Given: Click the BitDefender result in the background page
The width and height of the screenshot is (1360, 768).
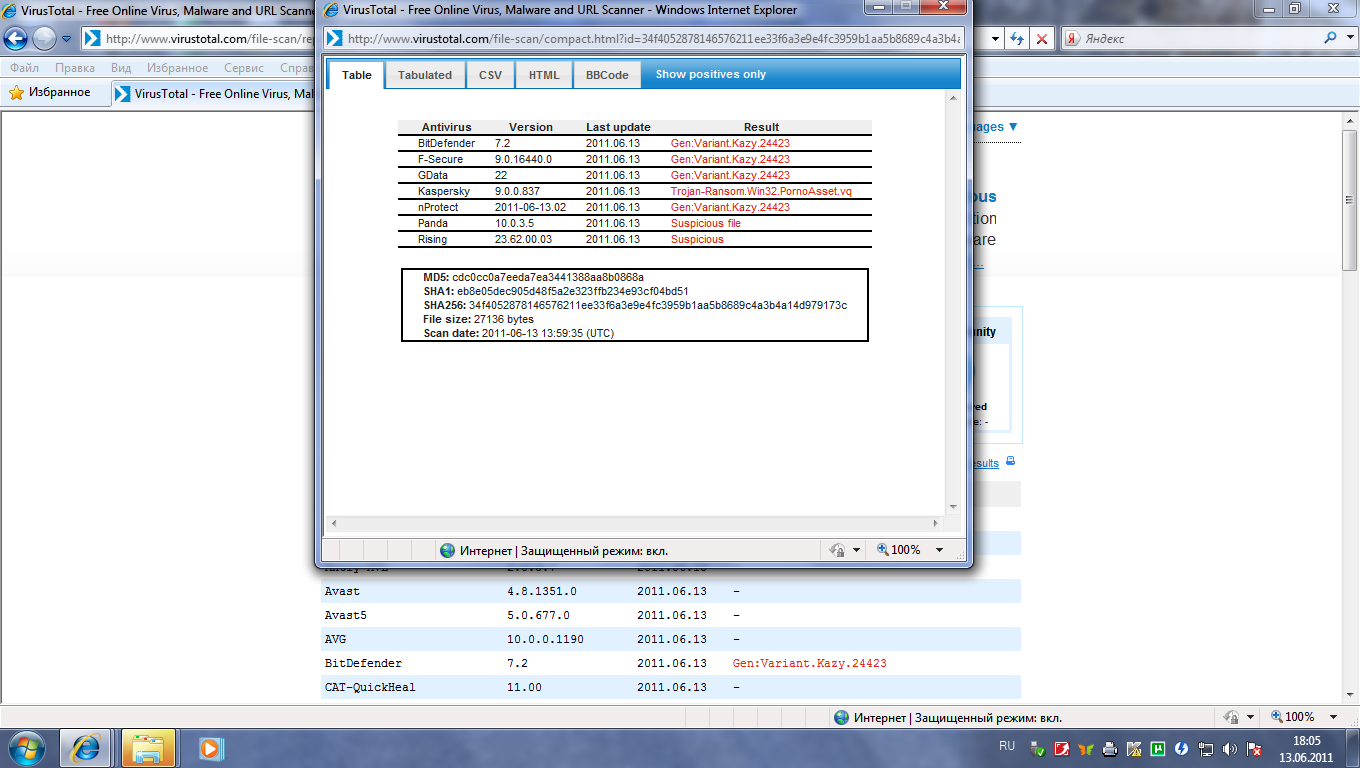Looking at the screenshot, I should pyautogui.click(x=810, y=663).
